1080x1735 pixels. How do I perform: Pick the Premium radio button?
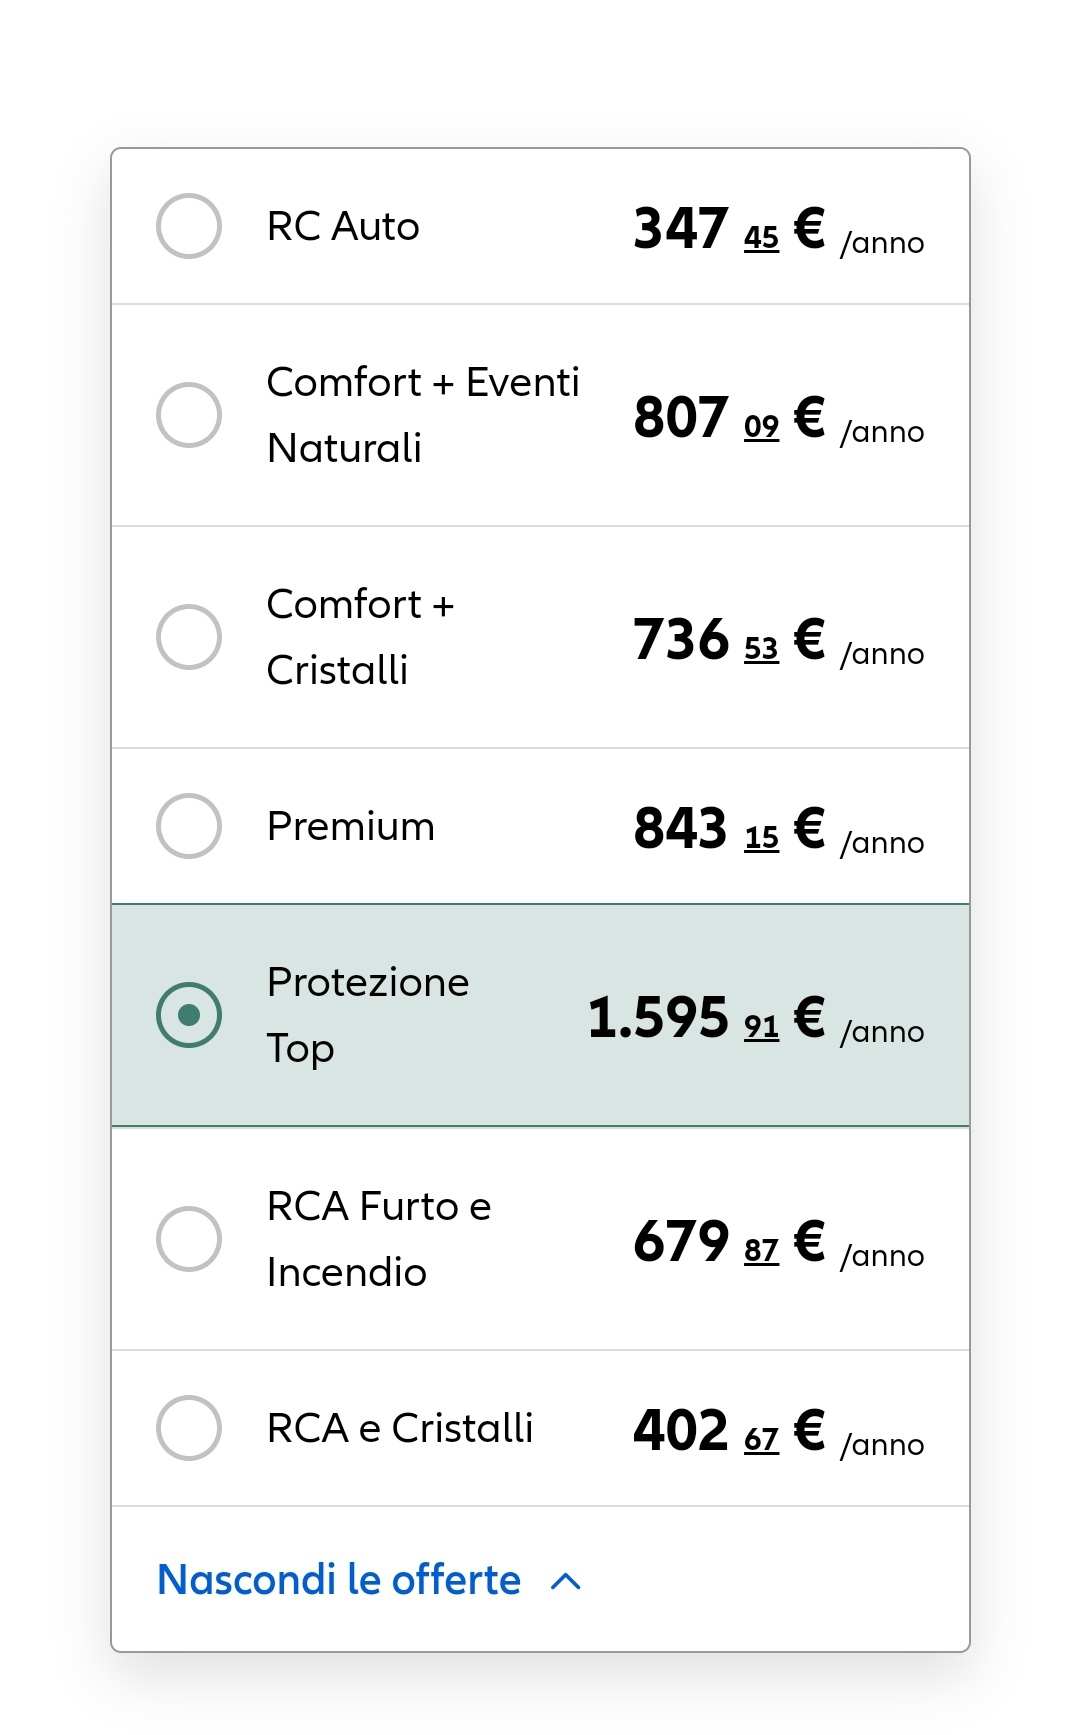[x=189, y=826]
